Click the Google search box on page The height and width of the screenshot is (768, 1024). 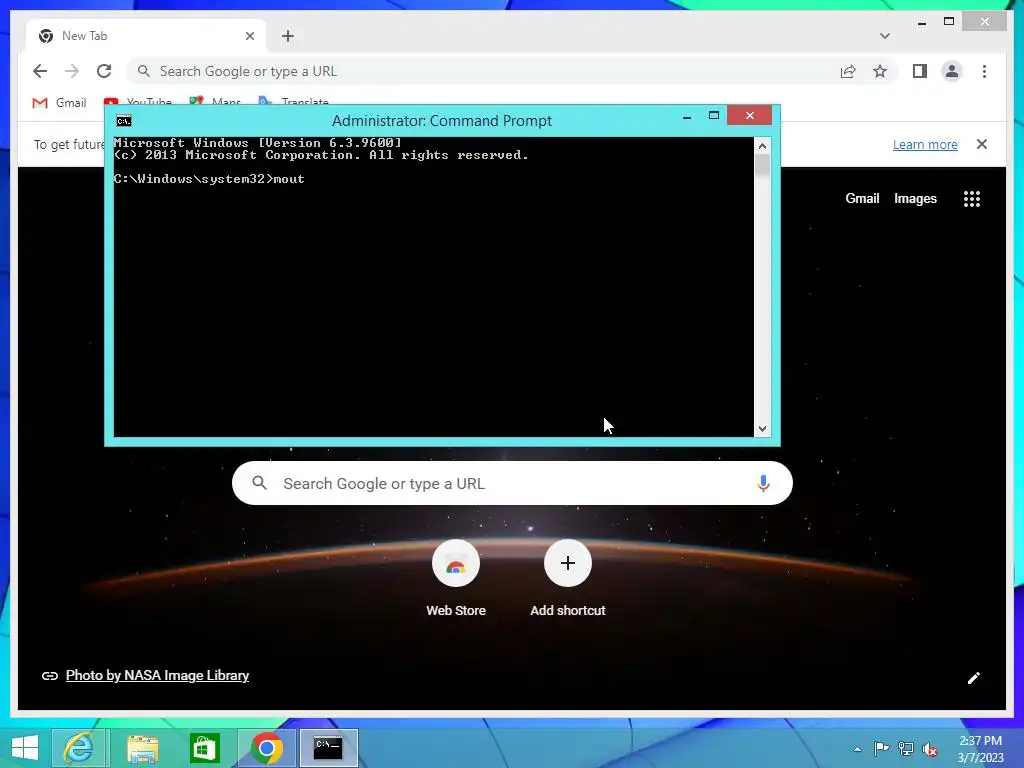point(512,483)
